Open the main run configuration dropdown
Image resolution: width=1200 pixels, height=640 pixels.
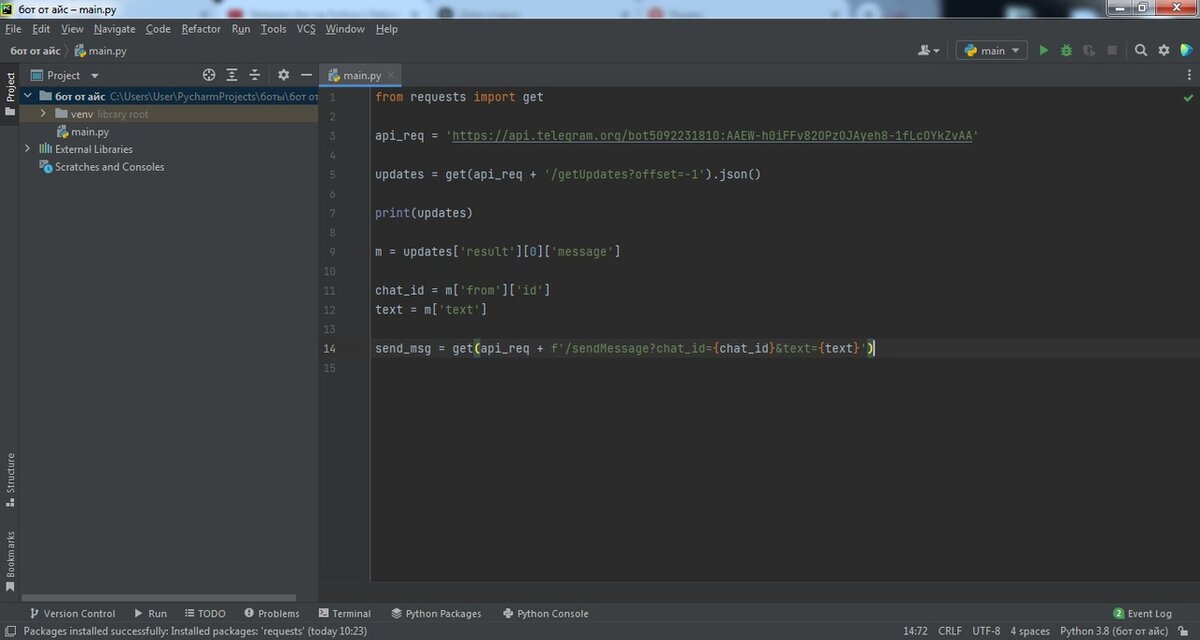992,50
